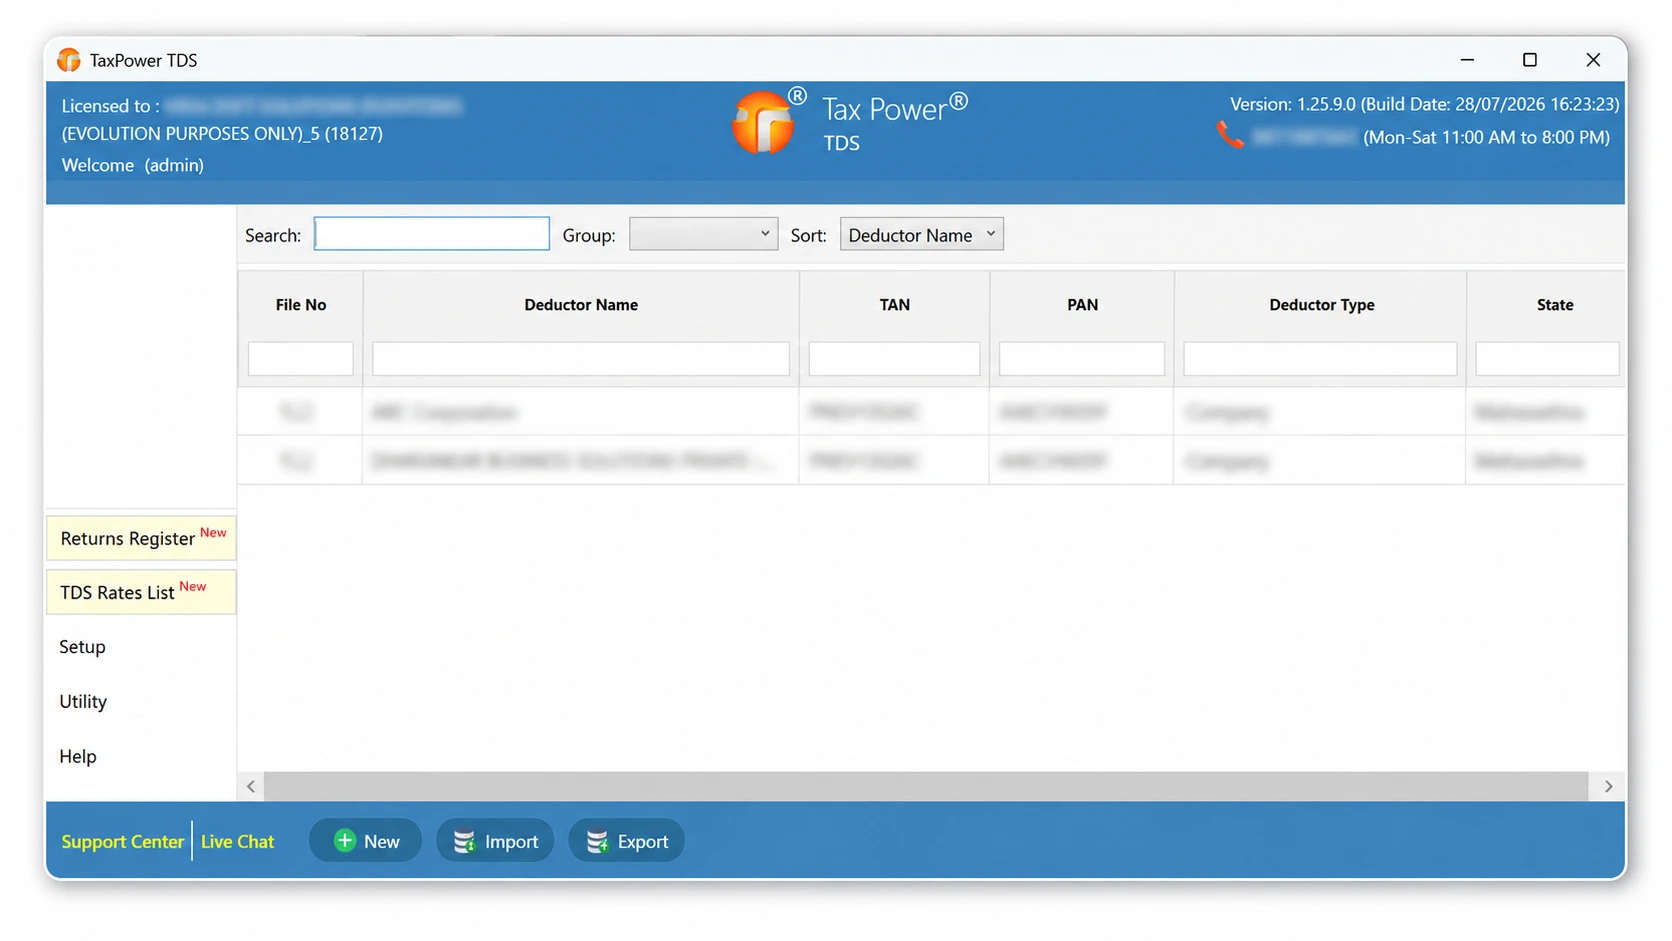Open the Help menu
Viewport: 1672px width, 941px height.
tap(78, 757)
